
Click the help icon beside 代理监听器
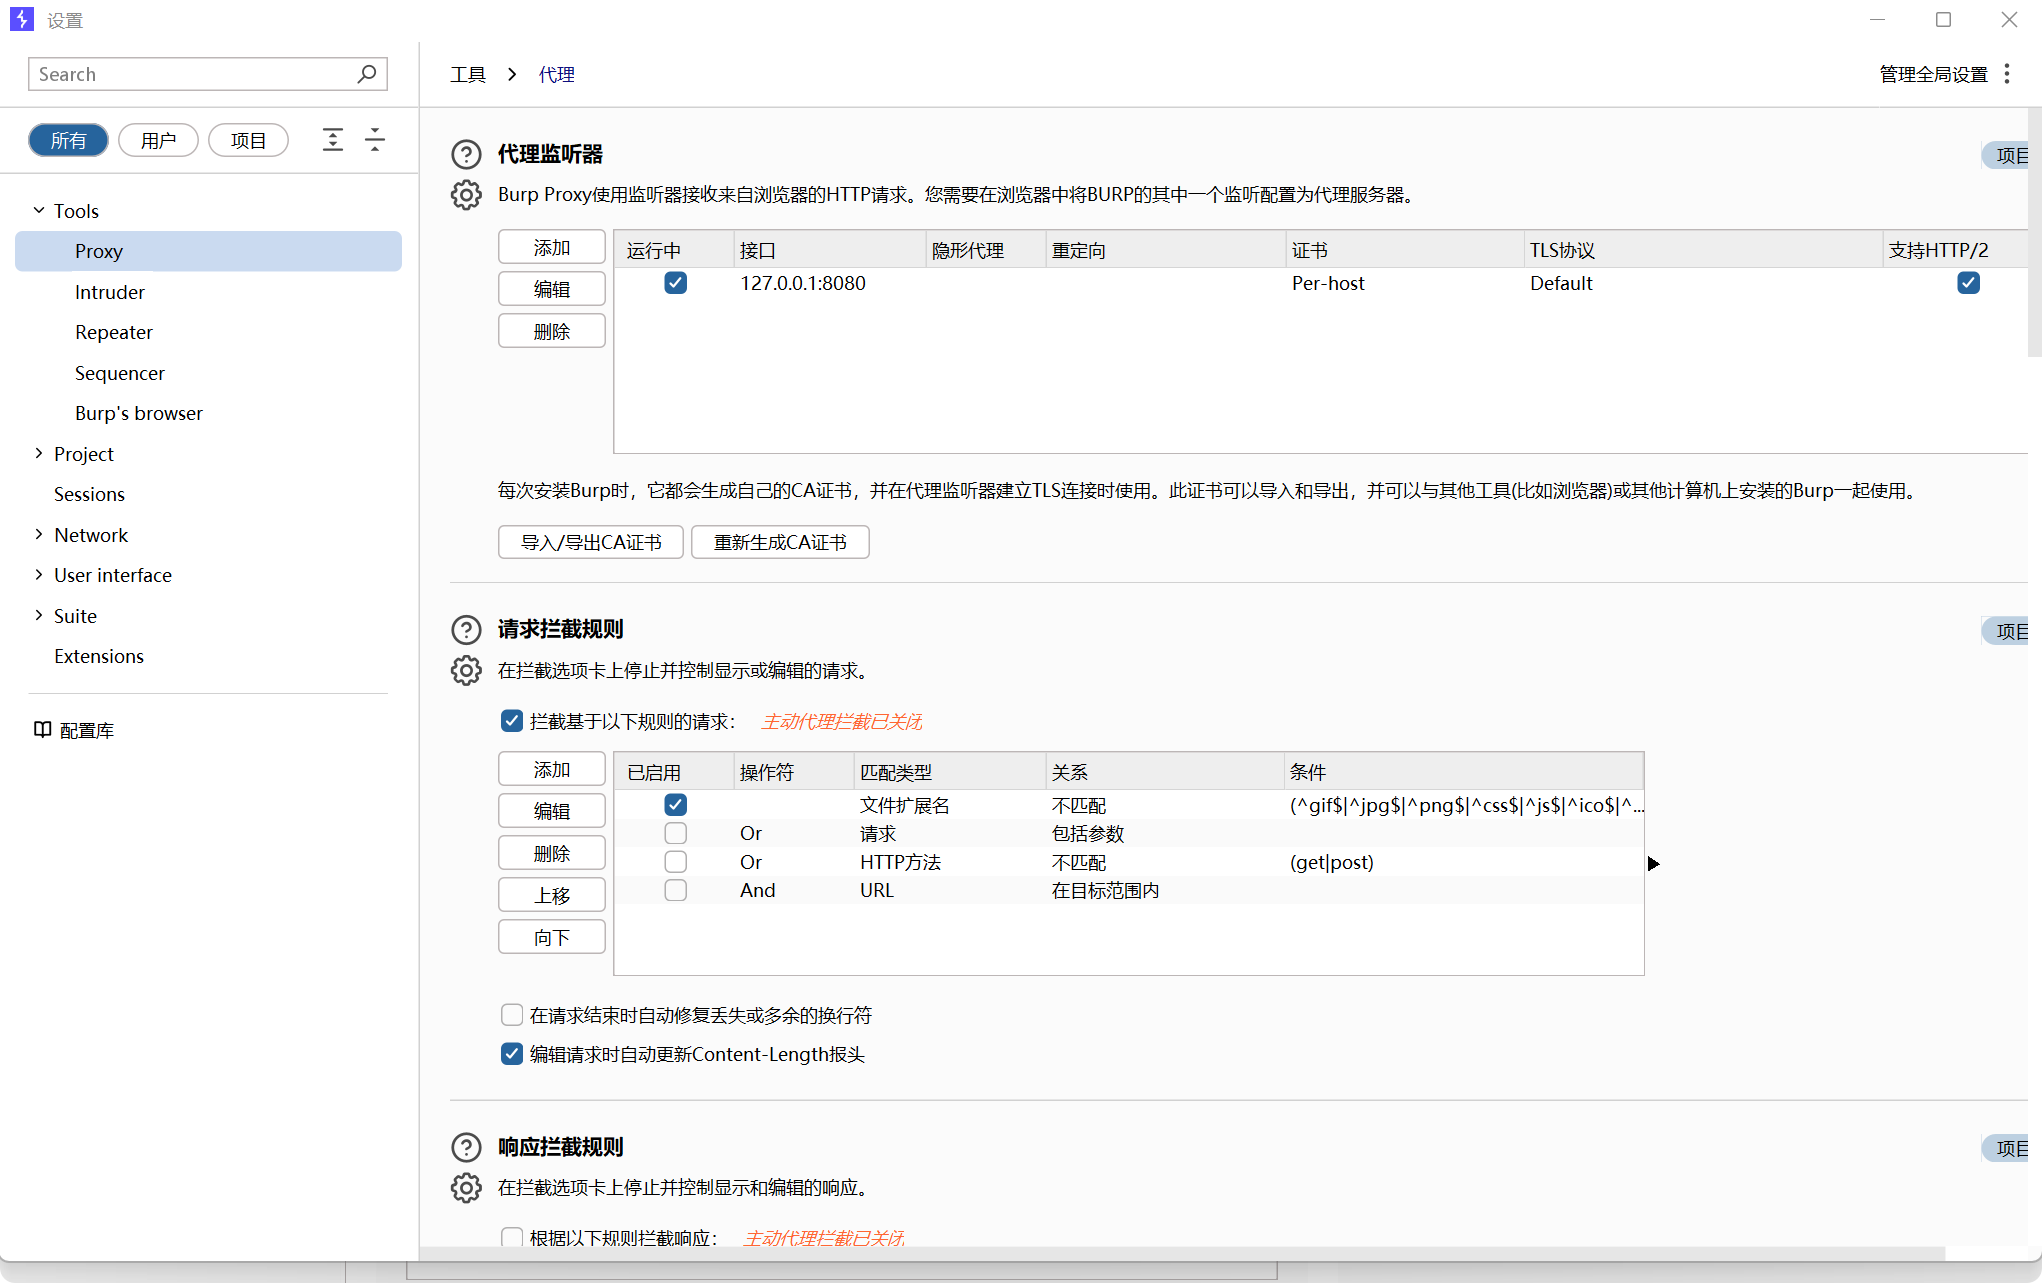point(466,154)
